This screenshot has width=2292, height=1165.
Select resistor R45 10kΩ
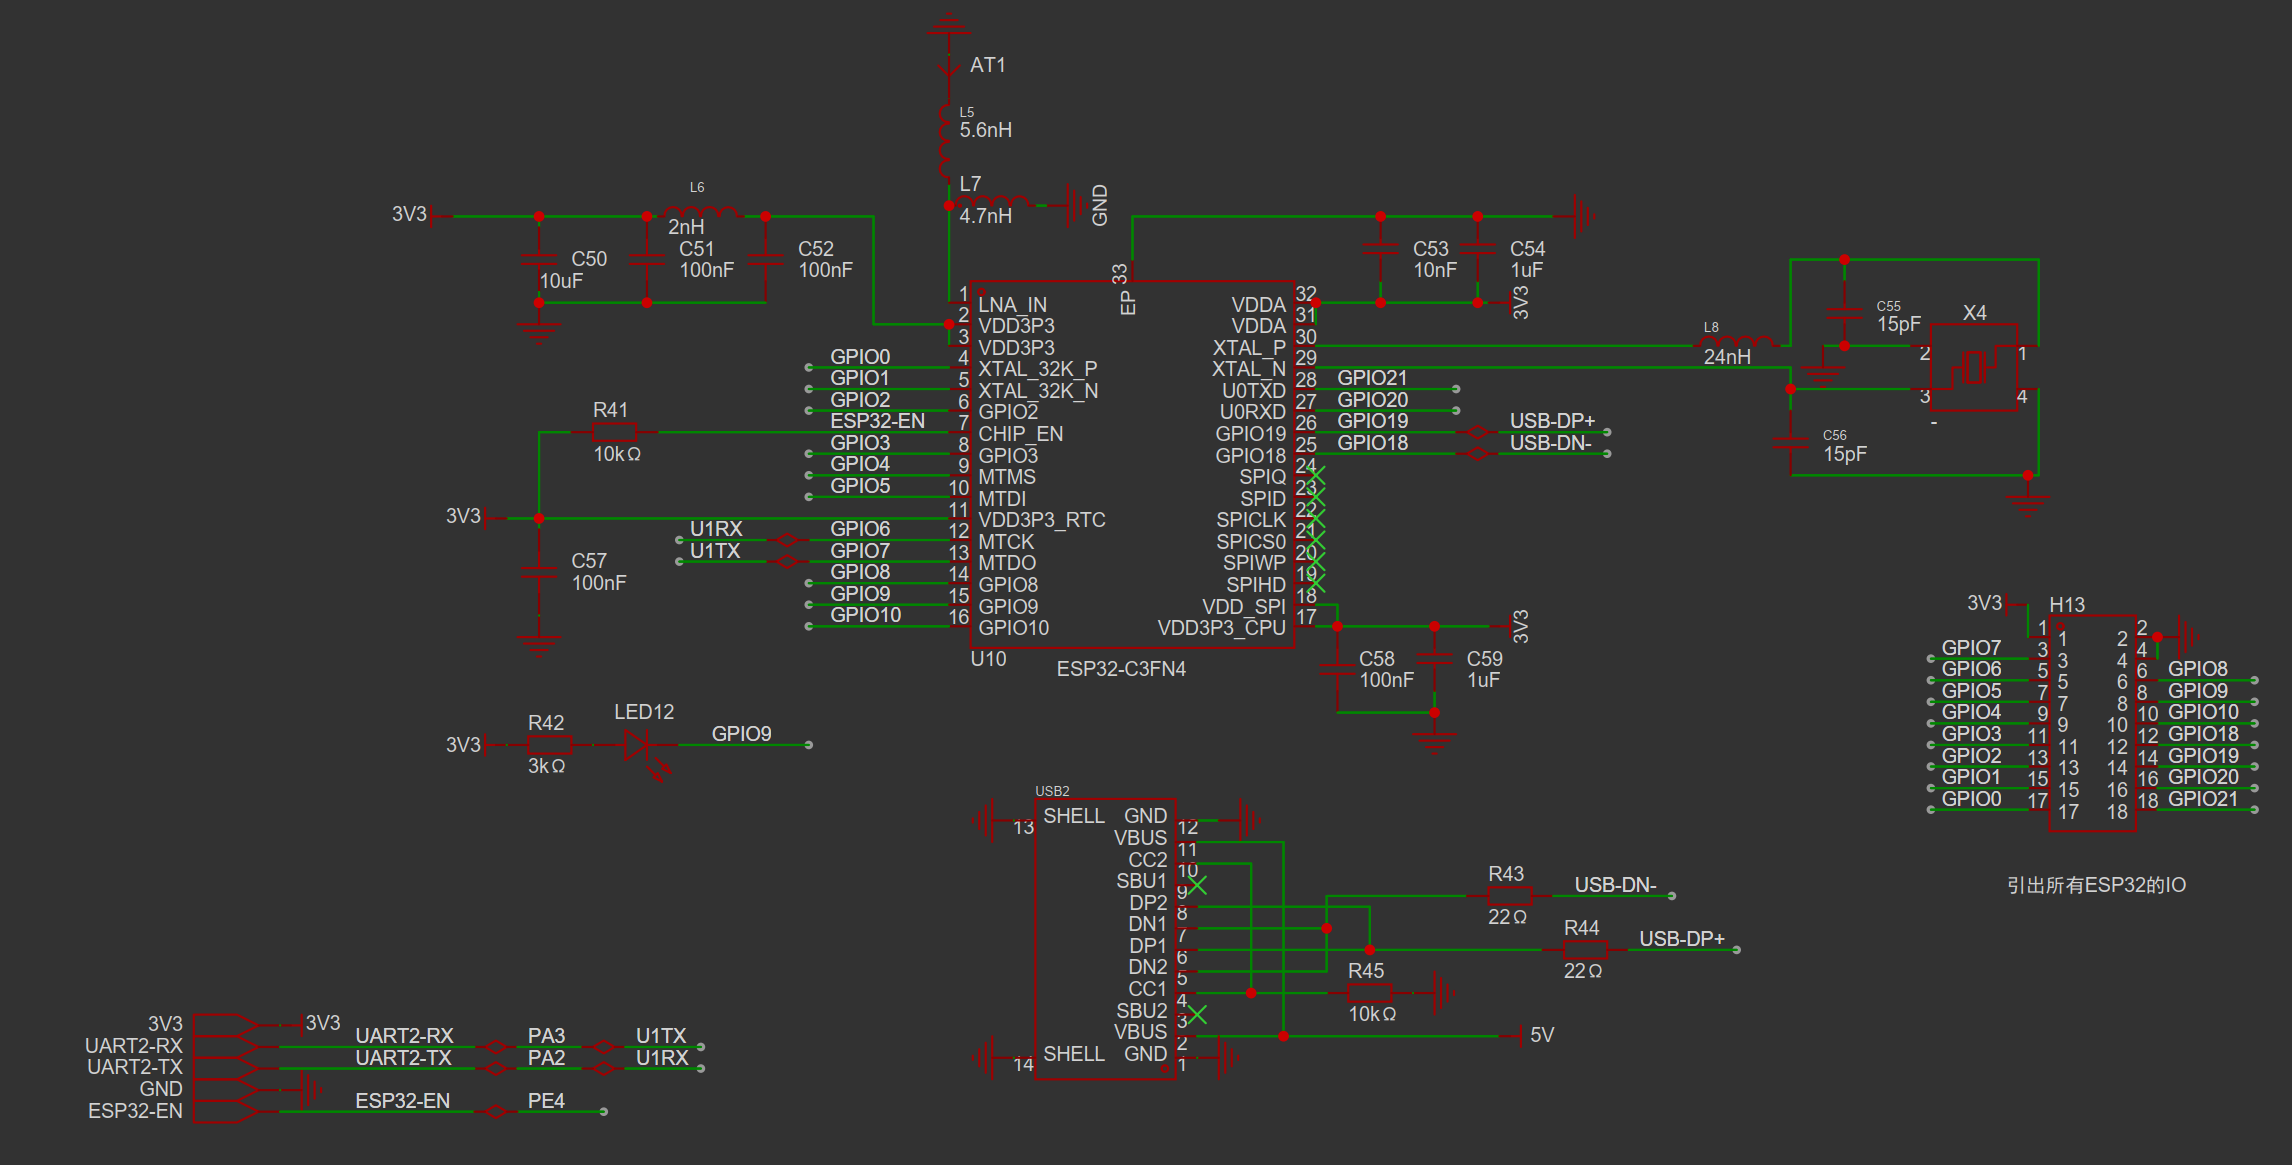1369,993
